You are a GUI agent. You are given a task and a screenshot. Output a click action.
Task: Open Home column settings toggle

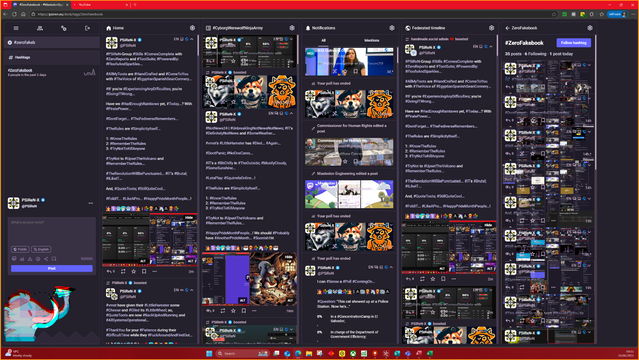tap(192, 28)
